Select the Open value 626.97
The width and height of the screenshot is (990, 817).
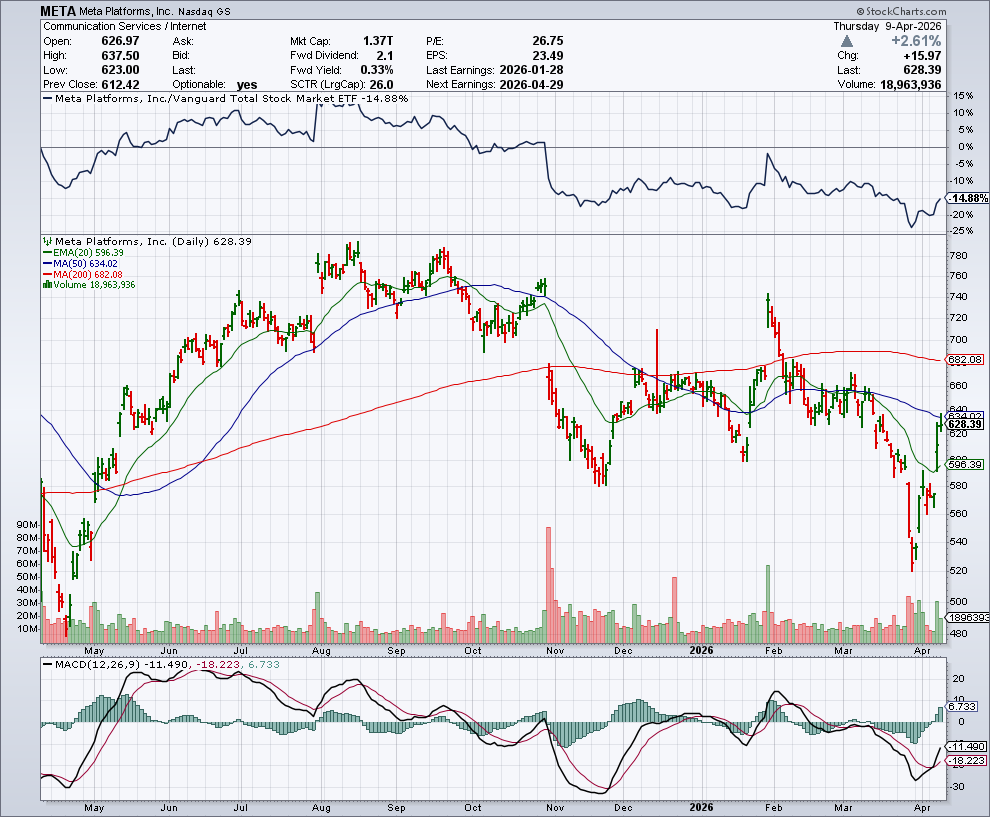[x=120, y=40]
